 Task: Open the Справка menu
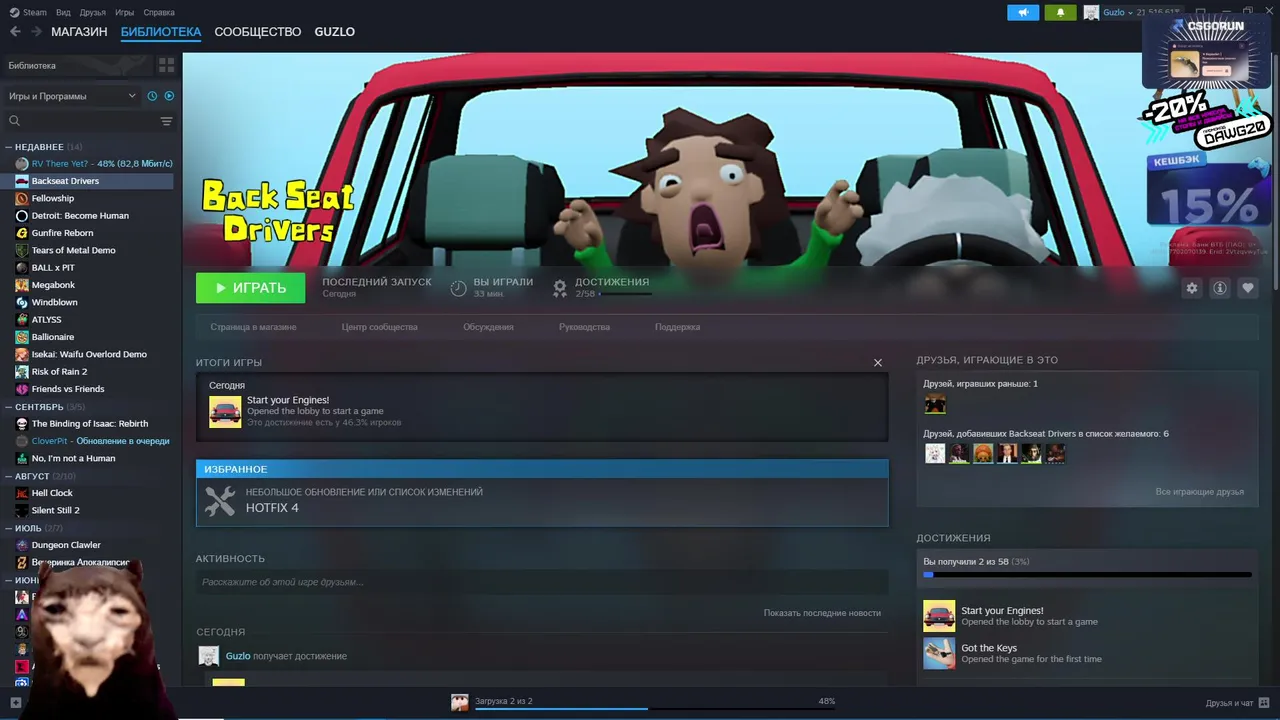(x=159, y=12)
